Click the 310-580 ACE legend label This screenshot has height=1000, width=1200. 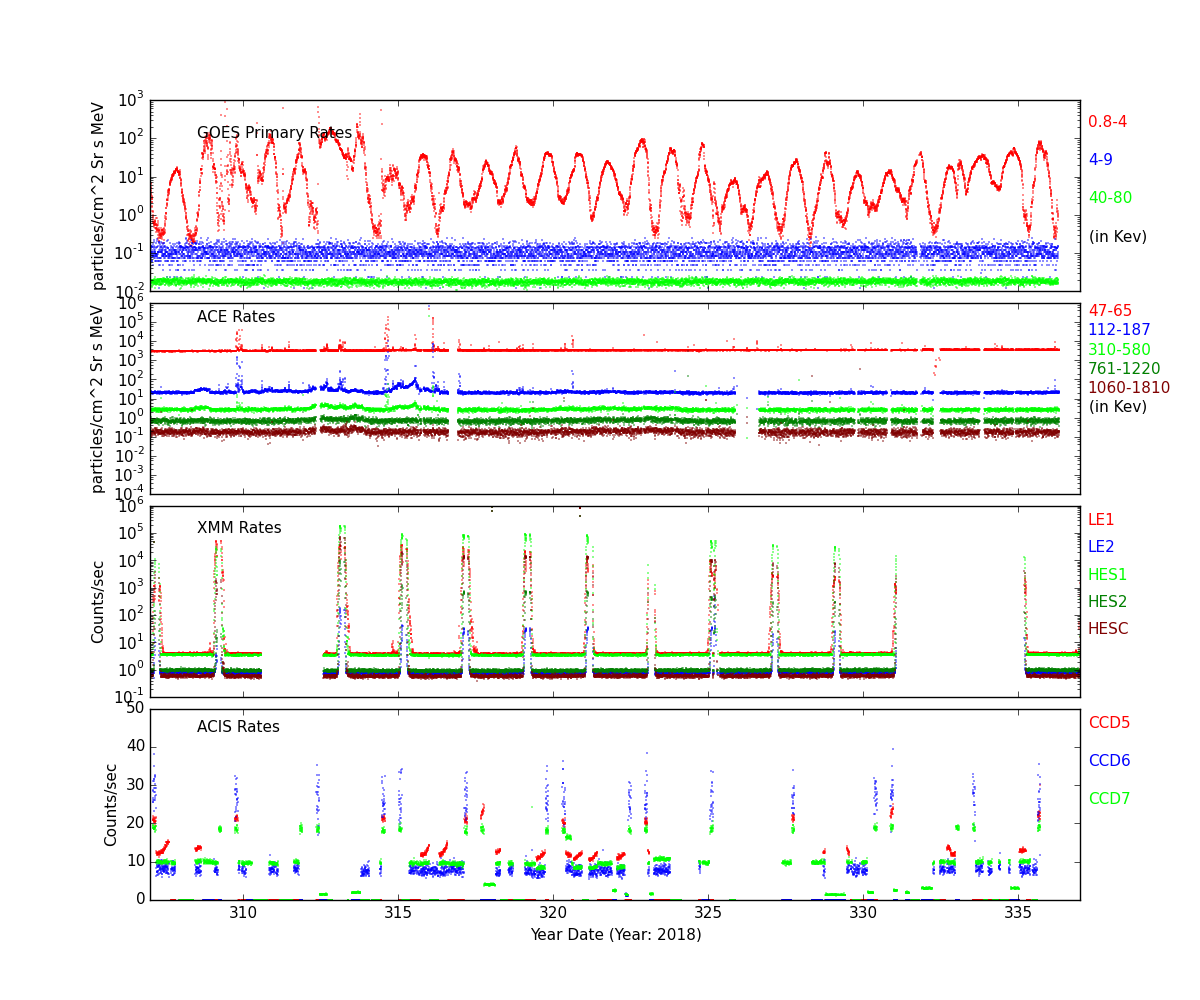click(x=1119, y=350)
